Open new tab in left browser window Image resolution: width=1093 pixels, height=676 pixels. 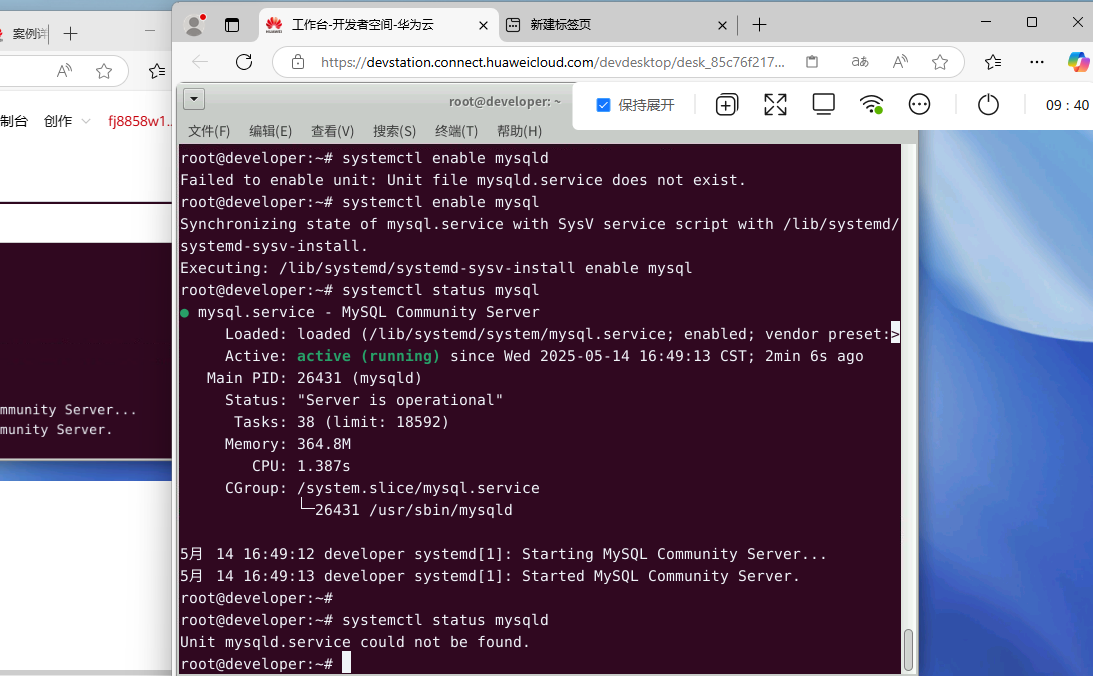70,33
